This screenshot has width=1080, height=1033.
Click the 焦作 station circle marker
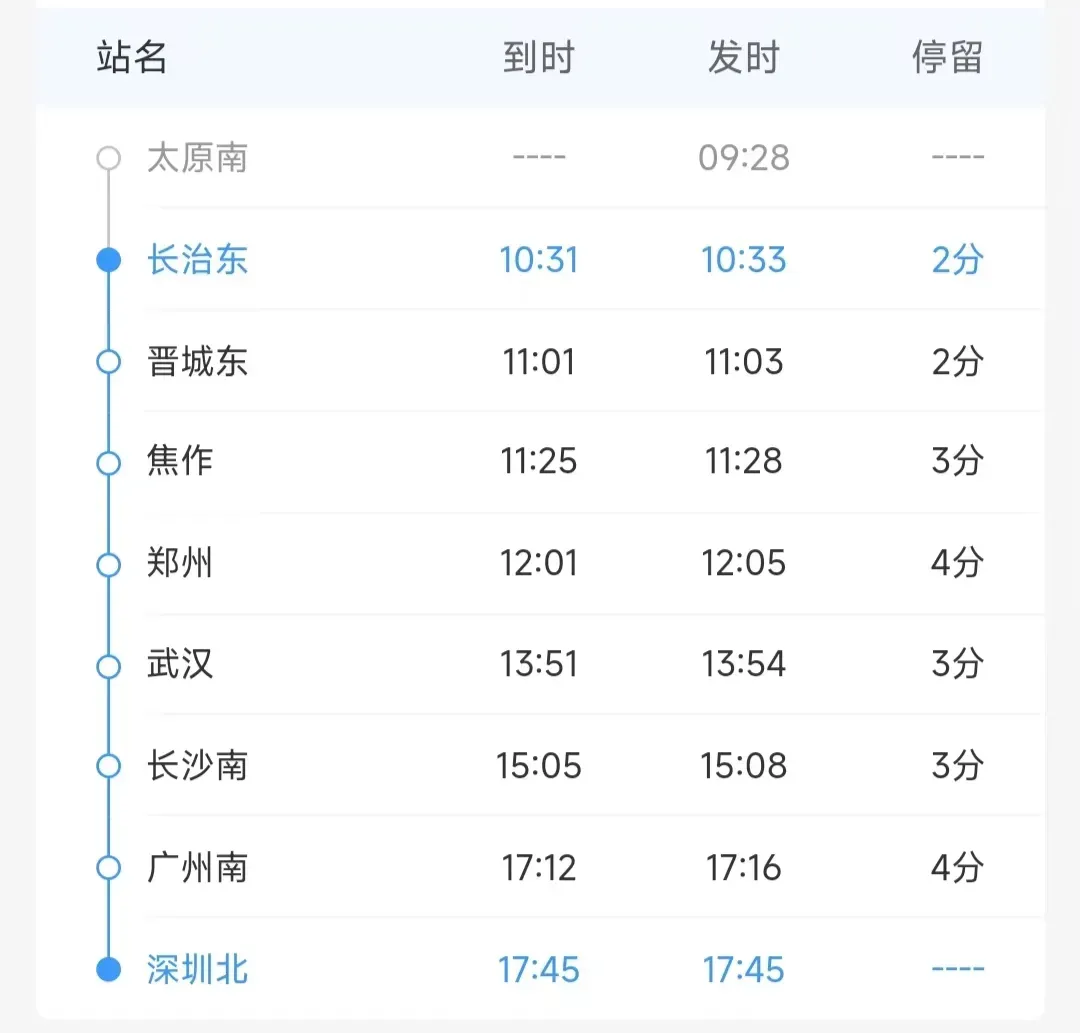(108, 463)
